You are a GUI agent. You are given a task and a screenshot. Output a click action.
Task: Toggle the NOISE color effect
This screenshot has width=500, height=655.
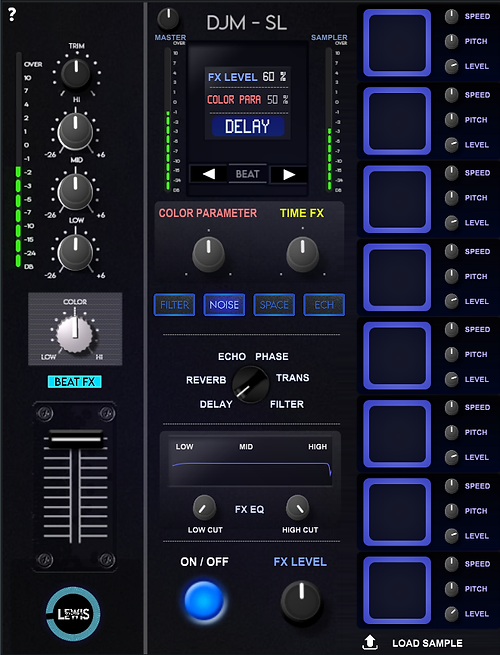click(224, 305)
